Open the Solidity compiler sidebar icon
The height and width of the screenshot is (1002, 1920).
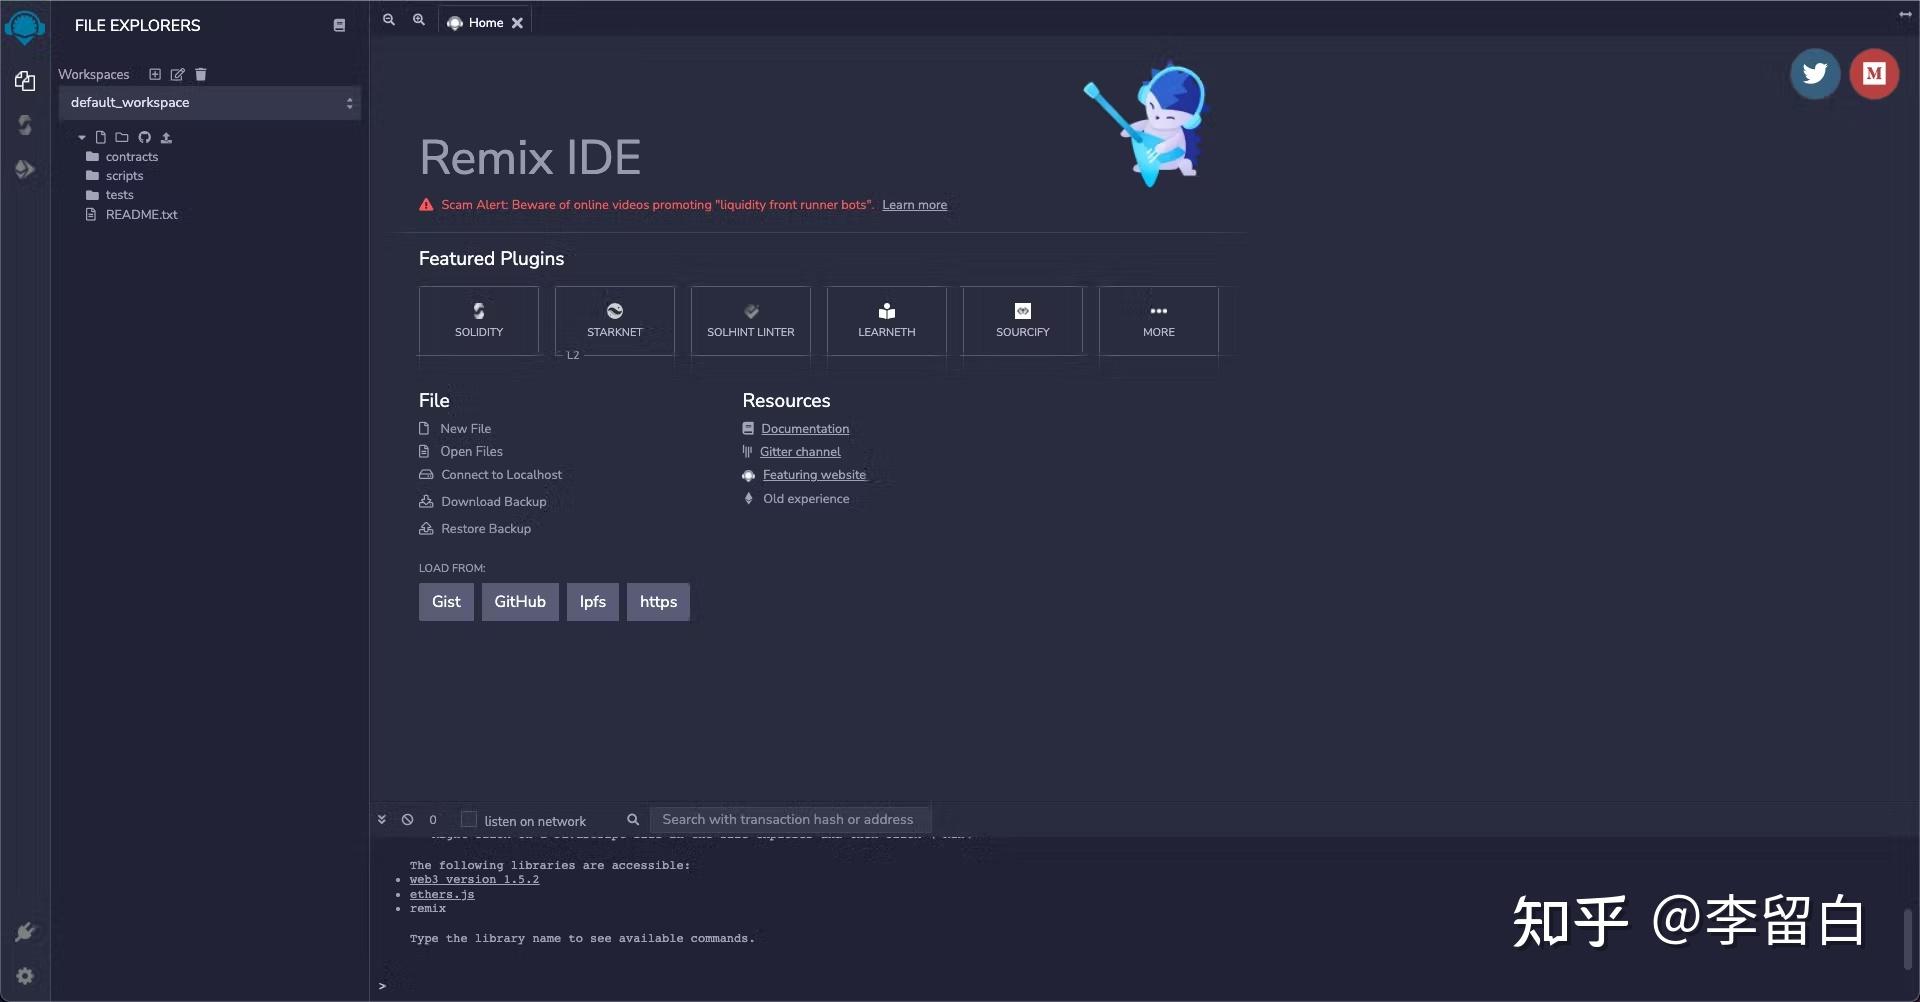(25, 125)
